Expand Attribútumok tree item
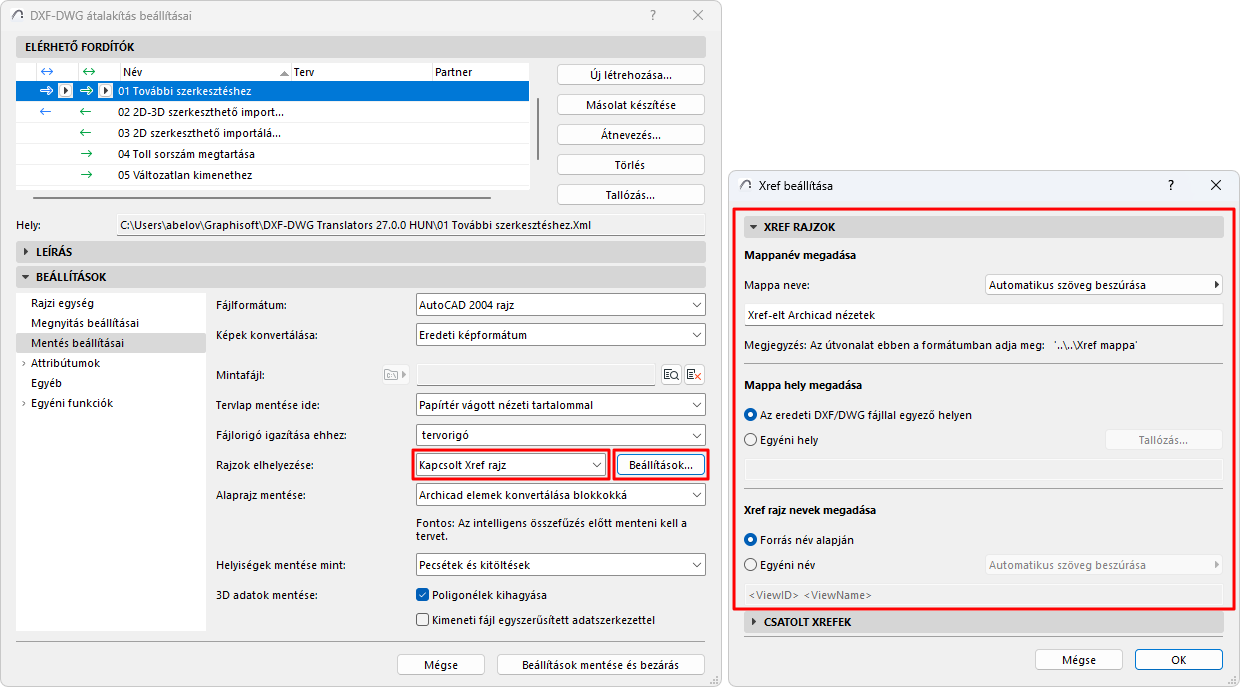Viewport: 1240px width, 687px height. [23, 363]
